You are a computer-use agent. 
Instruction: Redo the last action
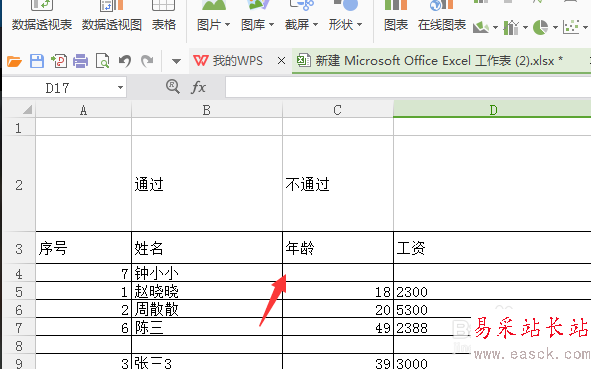(x=147, y=61)
